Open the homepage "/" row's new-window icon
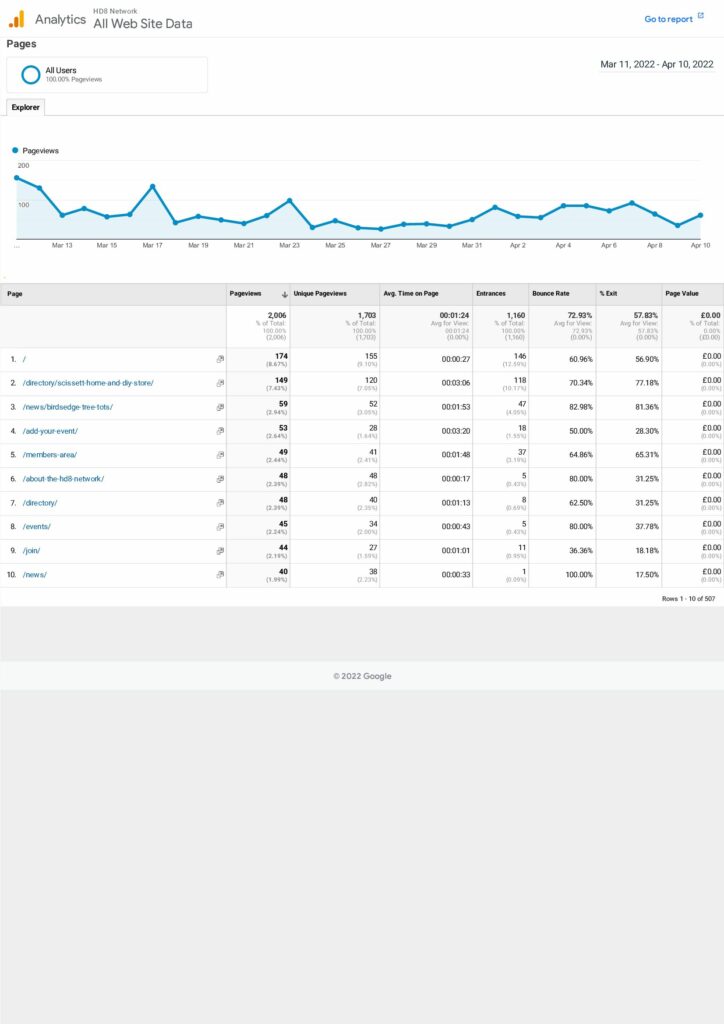This screenshot has width=724, height=1024. (x=220, y=358)
